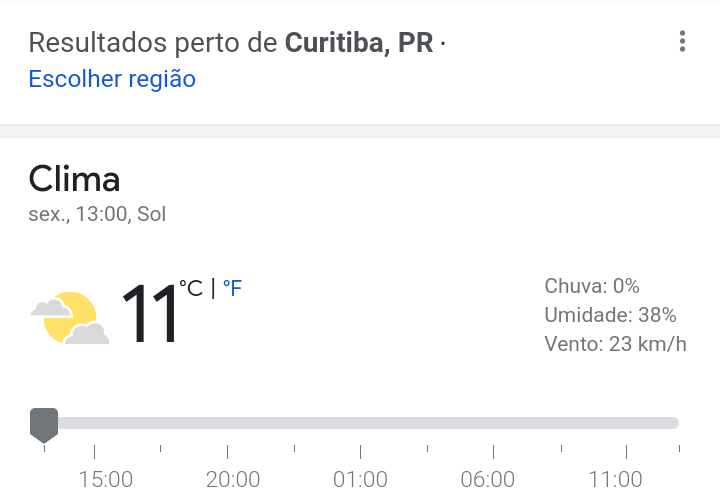Select the Vento: 23 km/h wind stat
This screenshot has height=504, width=720.
pyautogui.click(x=615, y=344)
